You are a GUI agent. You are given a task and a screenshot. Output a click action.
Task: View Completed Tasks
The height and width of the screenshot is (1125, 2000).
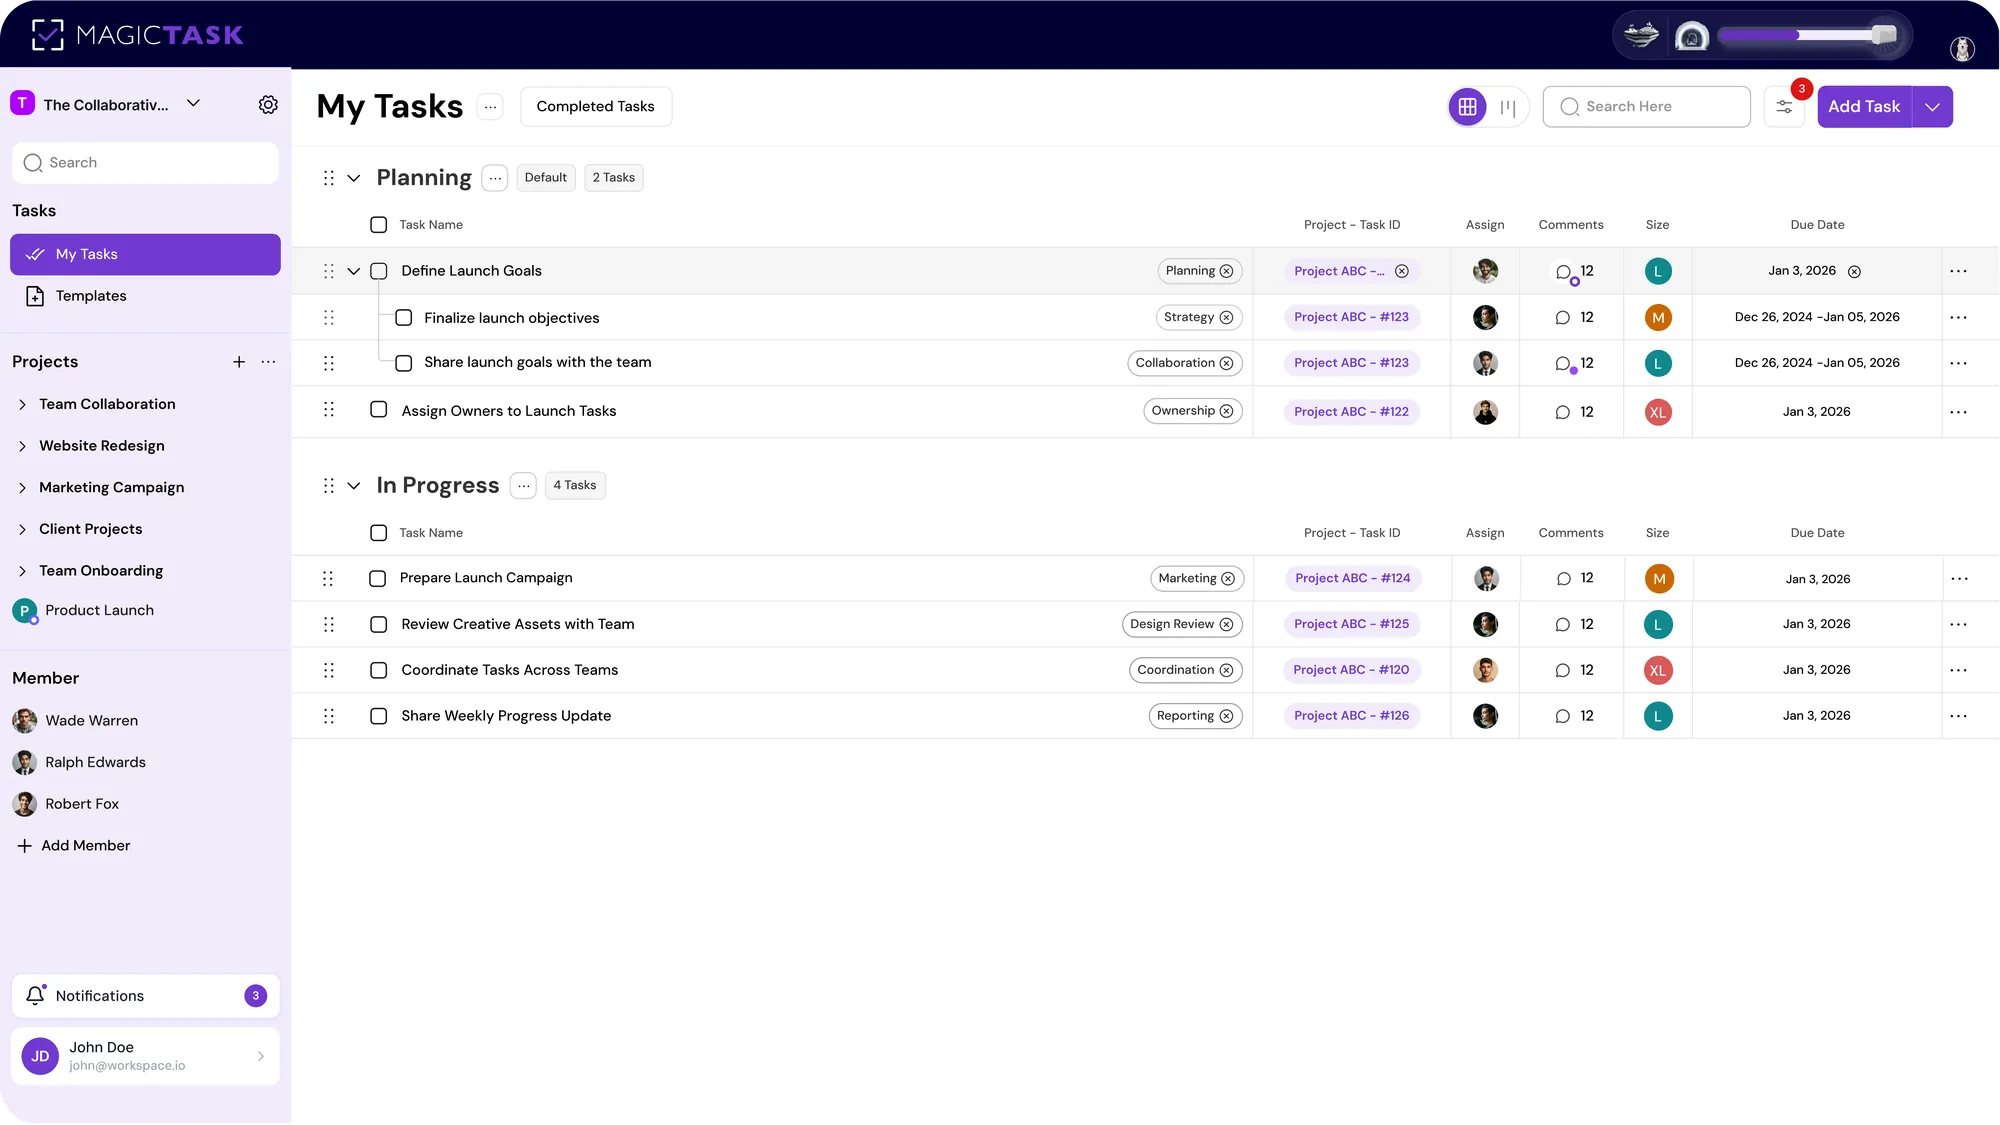pyautogui.click(x=595, y=107)
